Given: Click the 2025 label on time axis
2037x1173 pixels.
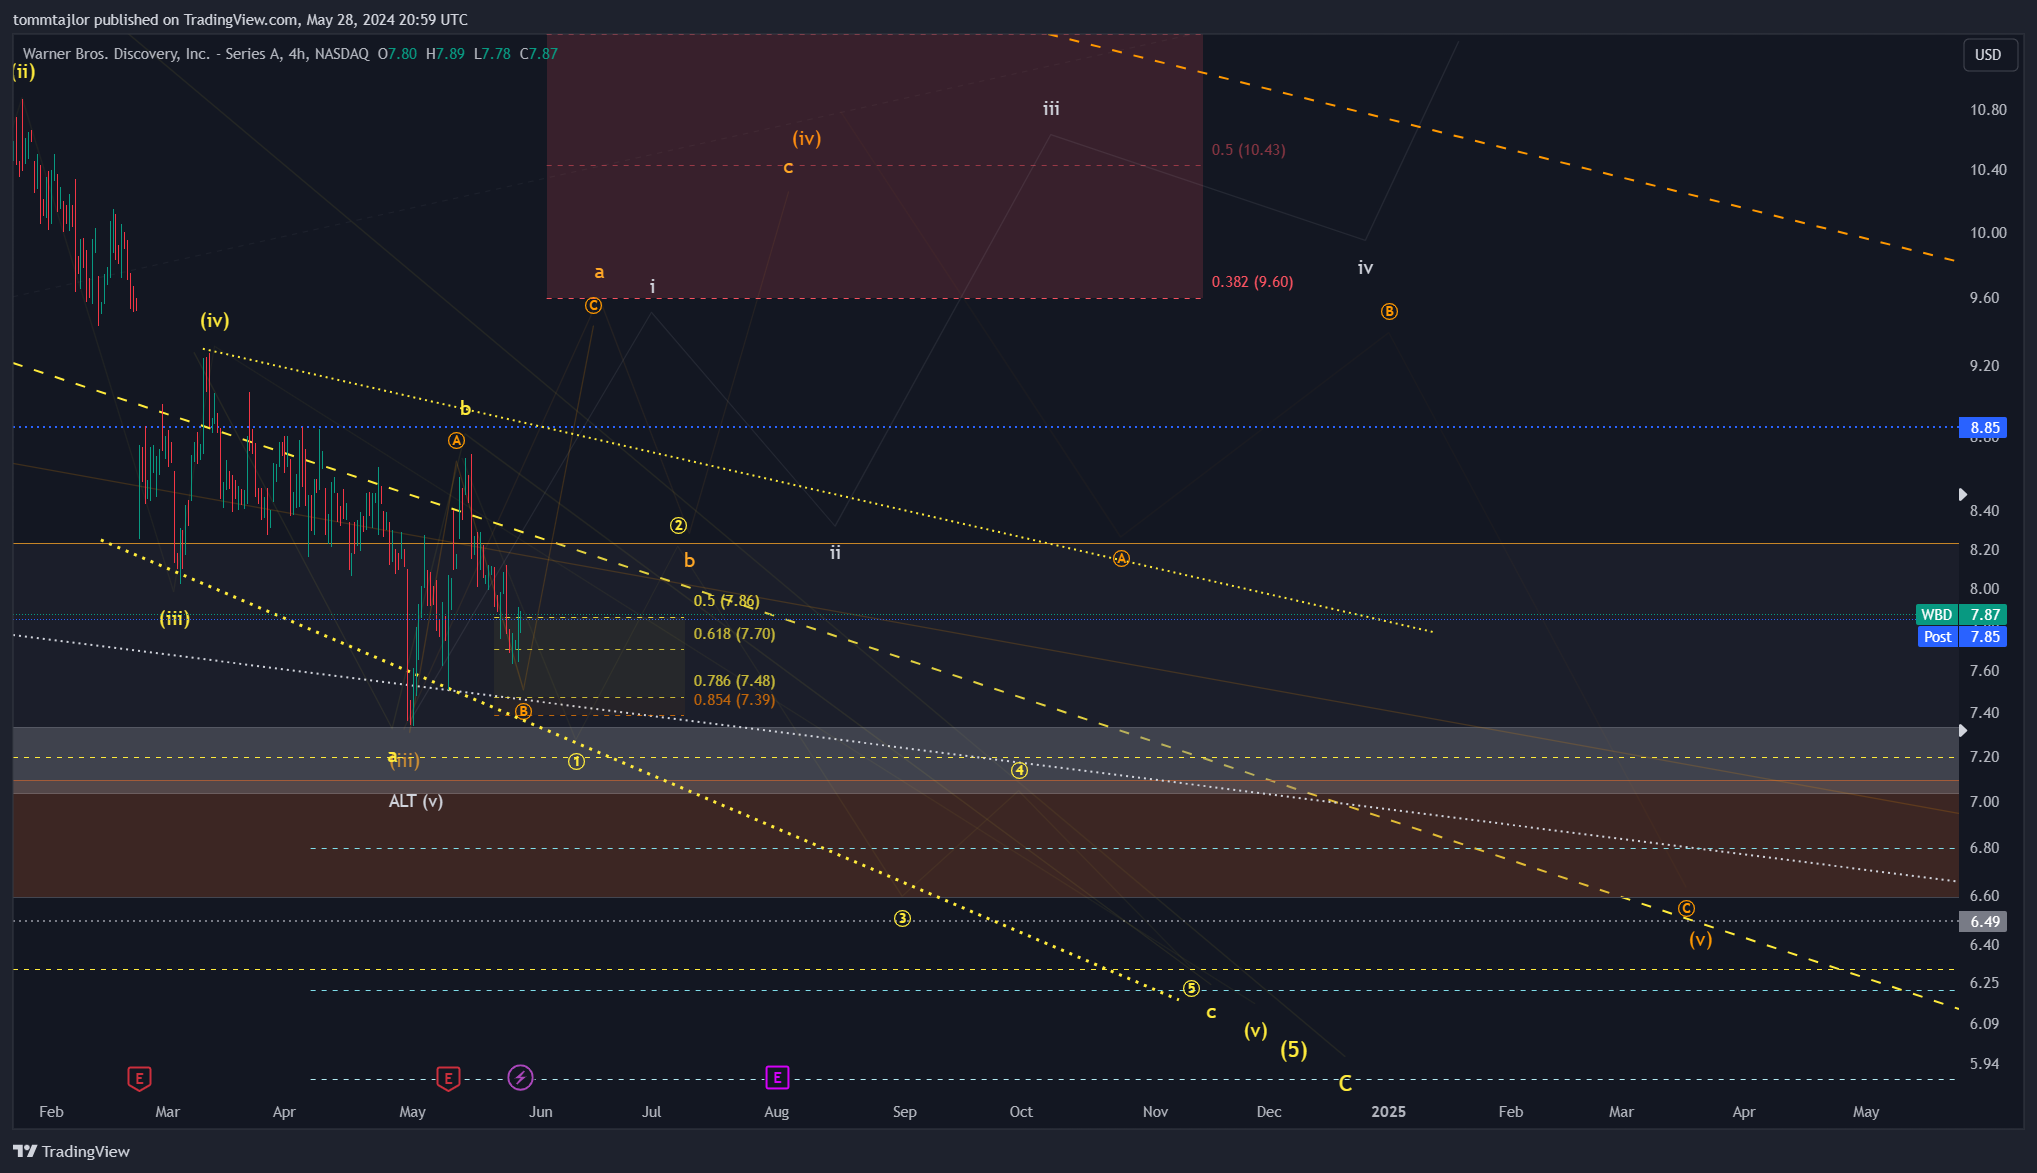Looking at the screenshot, I should pos(1388,1112).
